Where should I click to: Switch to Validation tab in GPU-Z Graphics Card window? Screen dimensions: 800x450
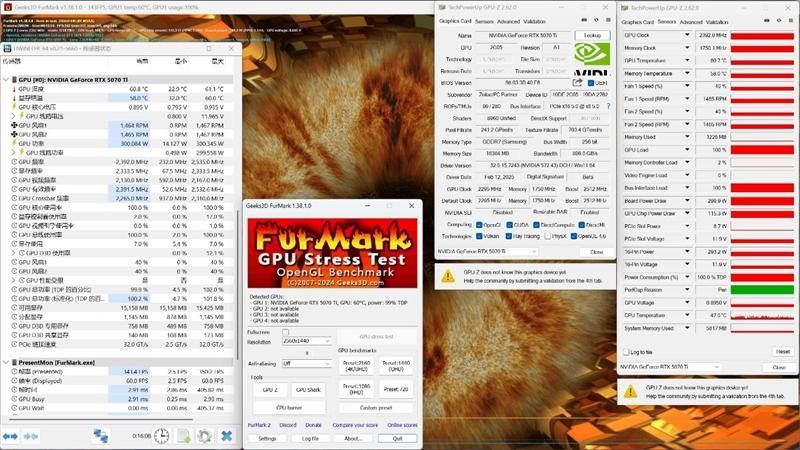coord(534,21)
